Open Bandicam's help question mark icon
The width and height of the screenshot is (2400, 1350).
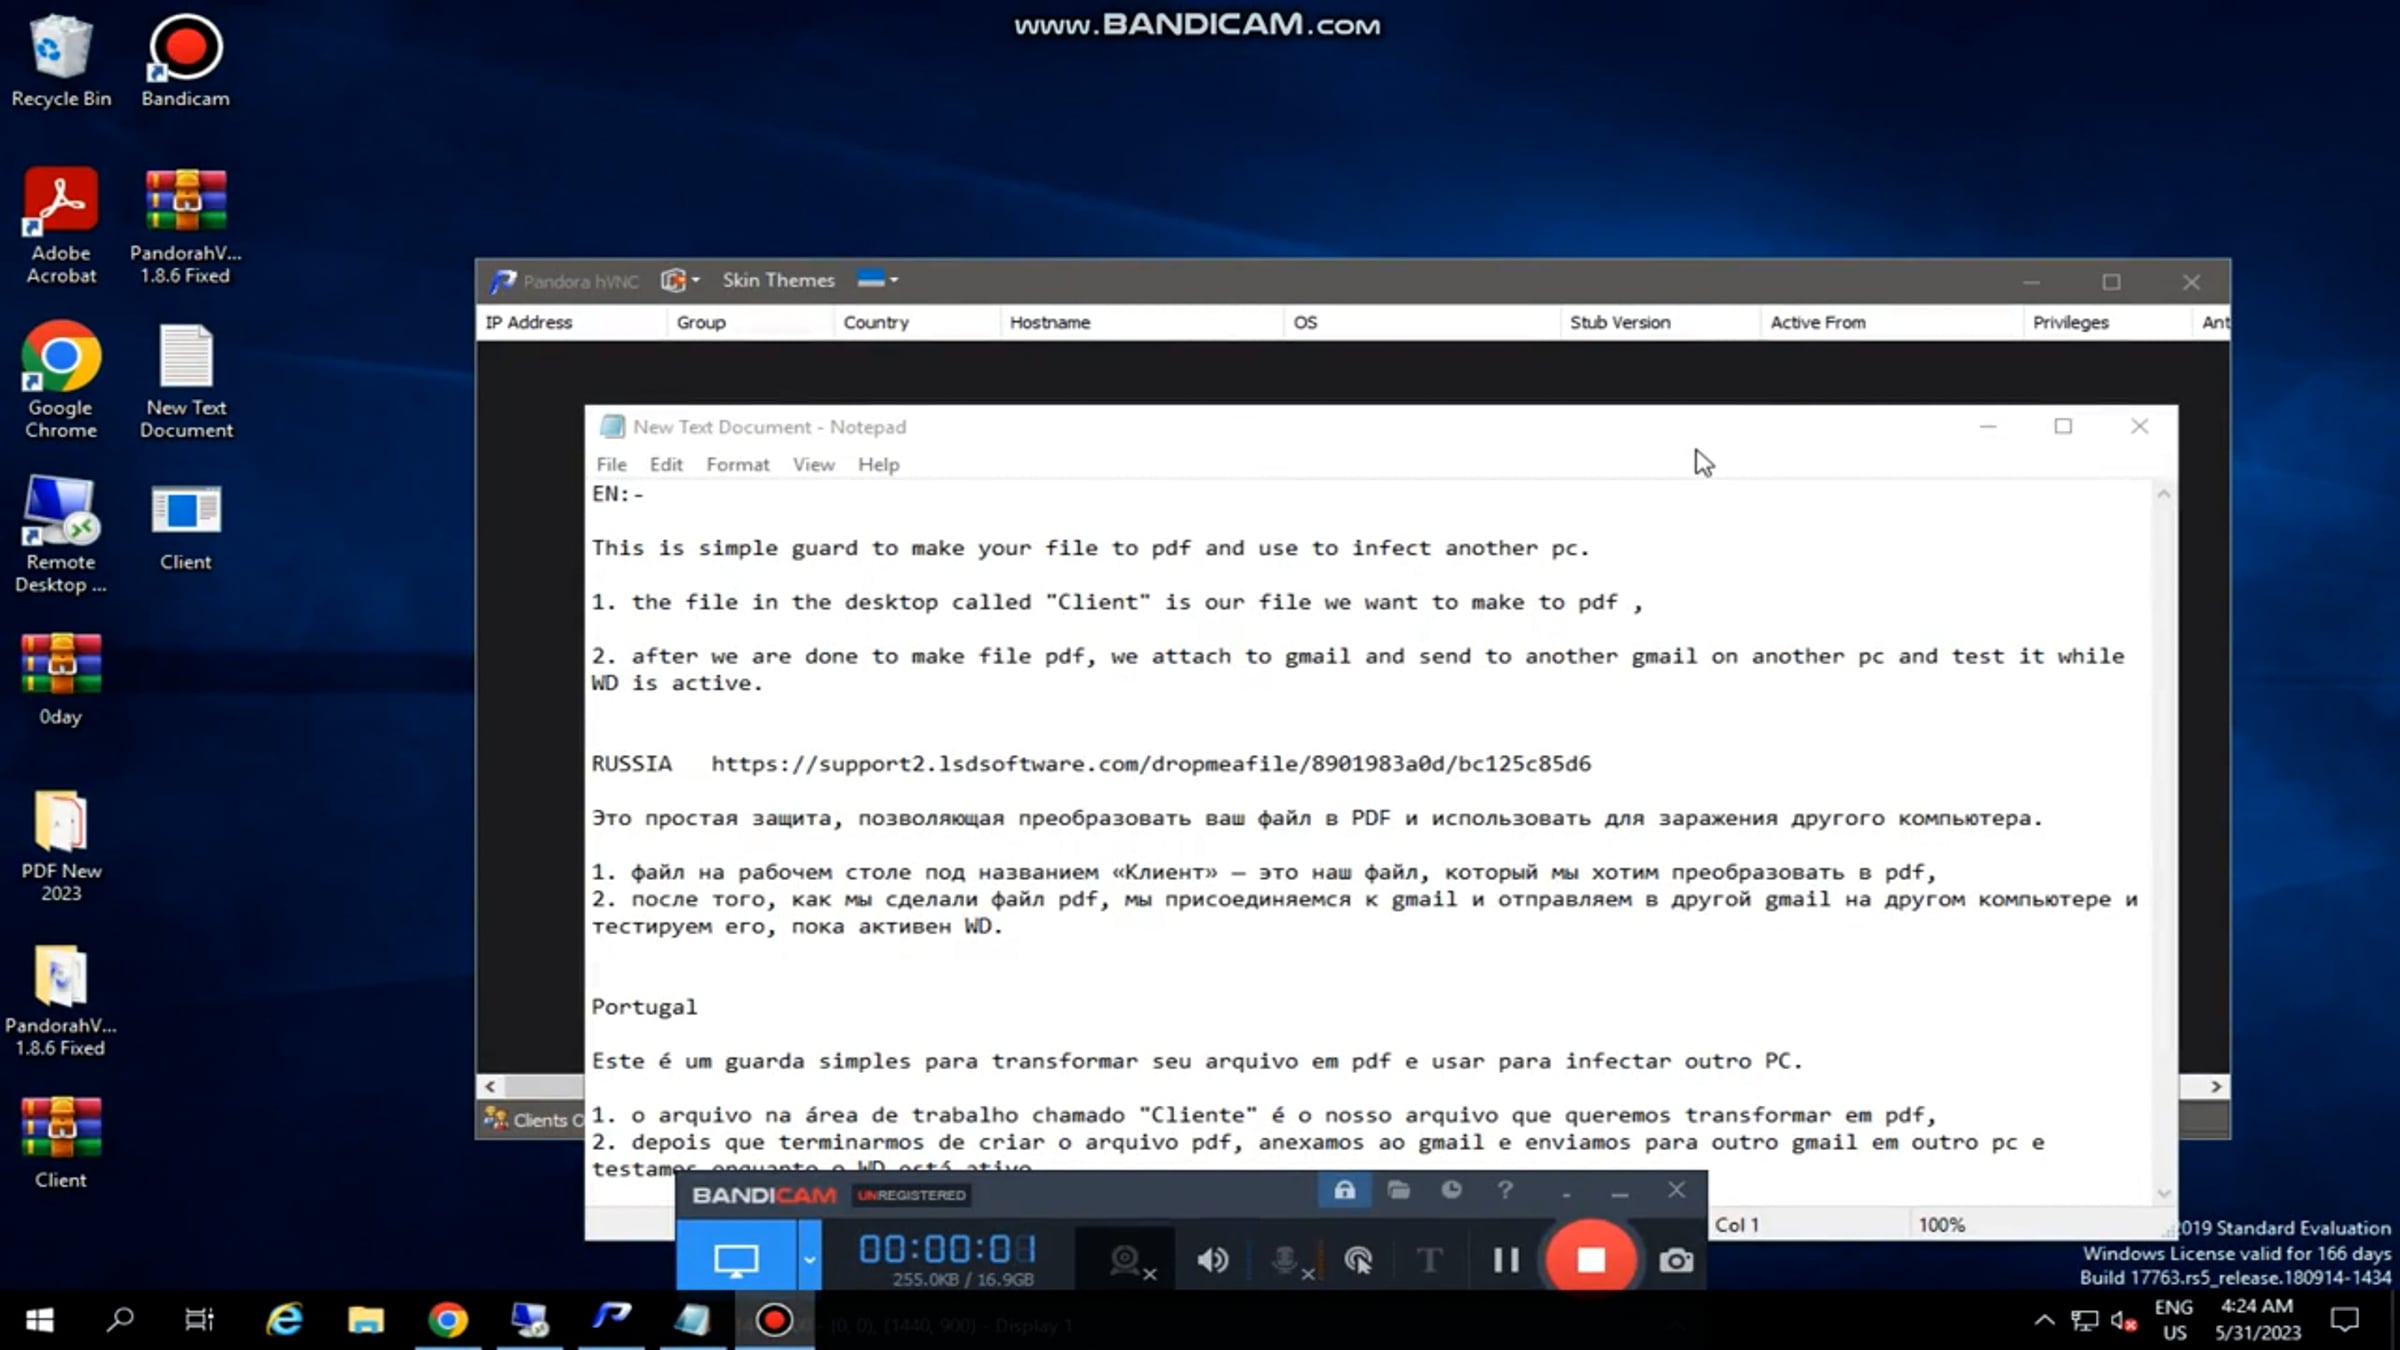(x=1505, y=1190)
